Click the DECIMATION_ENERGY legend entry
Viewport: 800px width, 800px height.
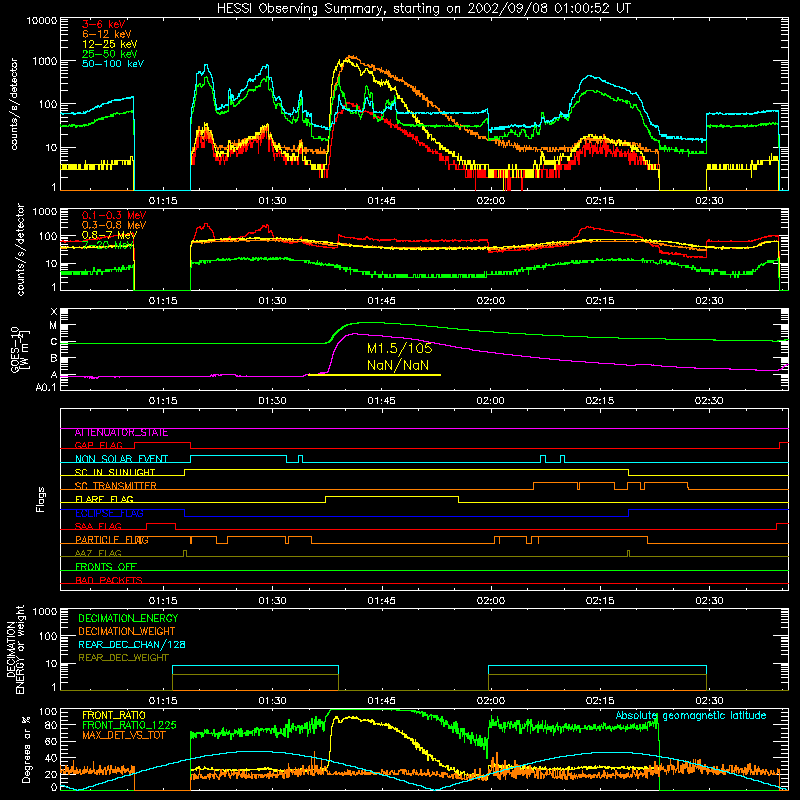tap(128, 618)
